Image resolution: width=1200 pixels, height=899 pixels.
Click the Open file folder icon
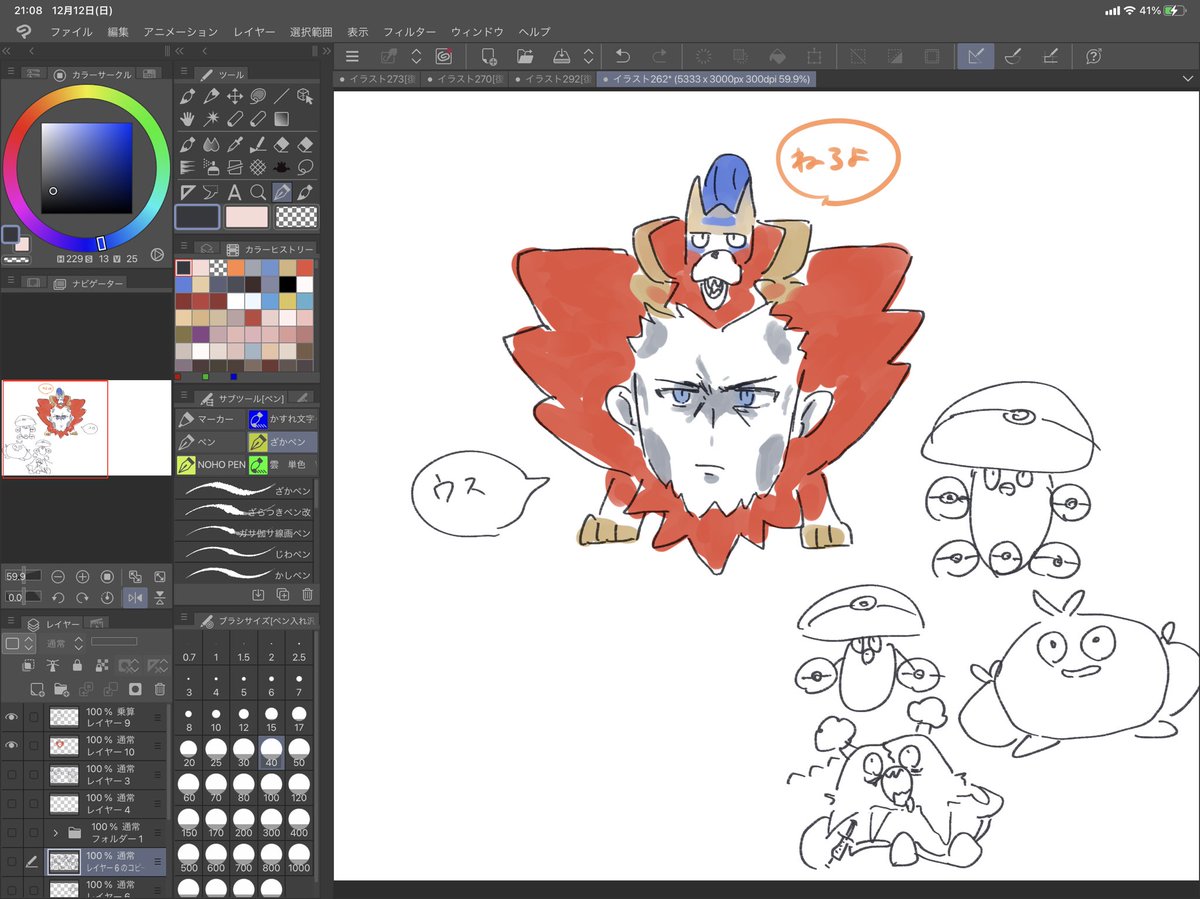coord(525,56)
